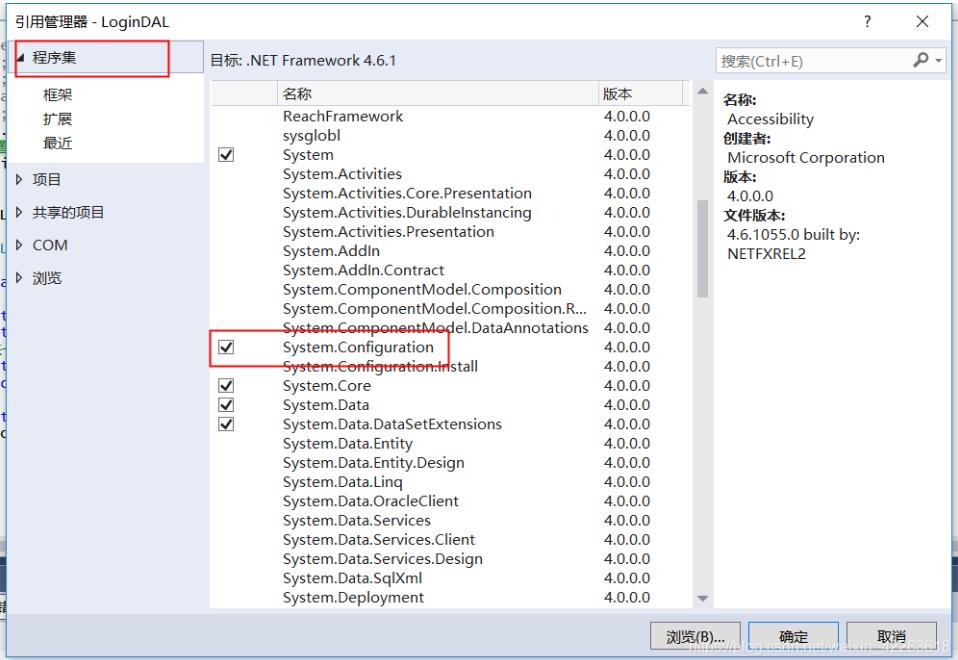Uncheck the System.Data checkbox
The height and width of the screenshot is (660, 958).
pos(226,405)
